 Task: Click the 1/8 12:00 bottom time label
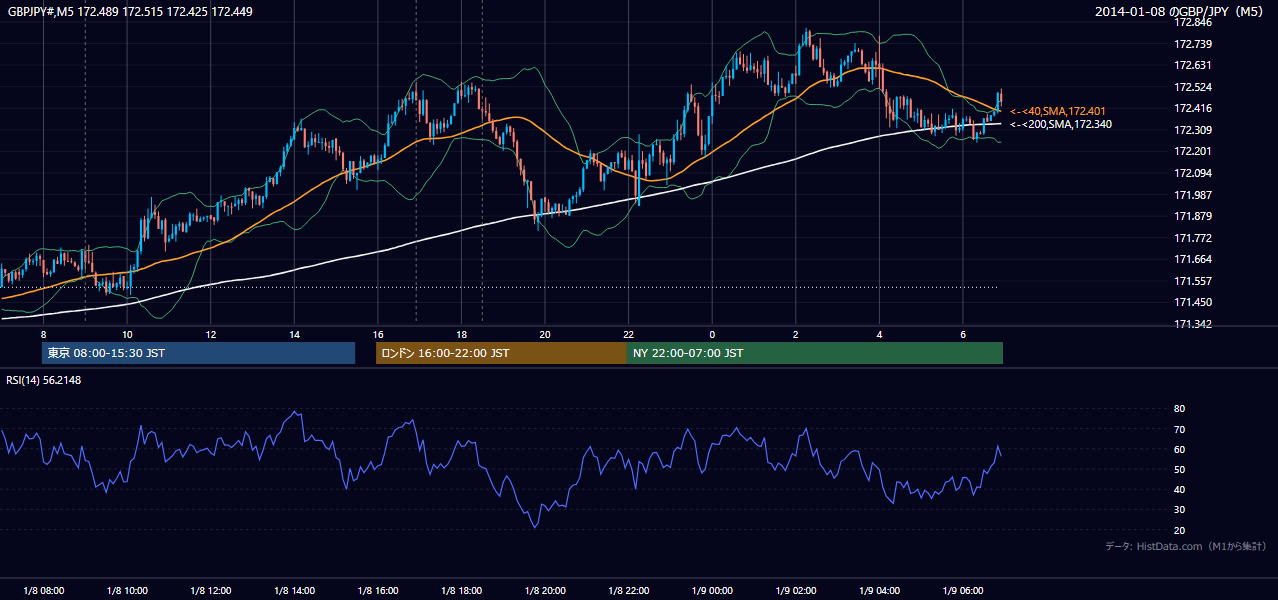211,591
